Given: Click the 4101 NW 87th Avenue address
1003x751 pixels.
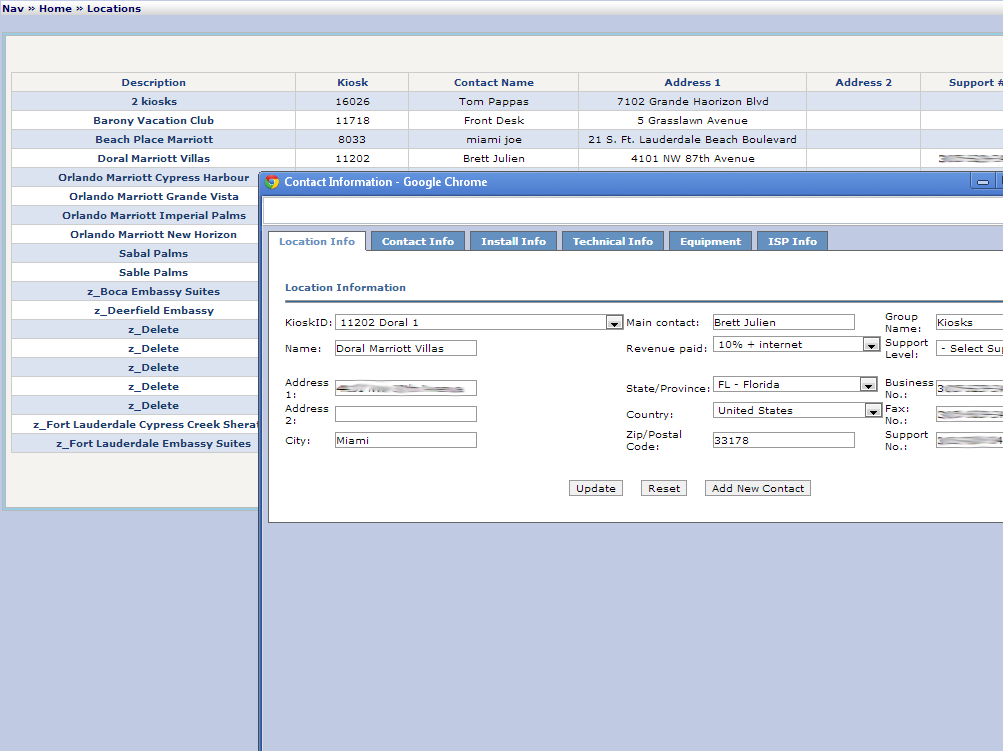Looking at the screenshot, I should click(693, 159).
